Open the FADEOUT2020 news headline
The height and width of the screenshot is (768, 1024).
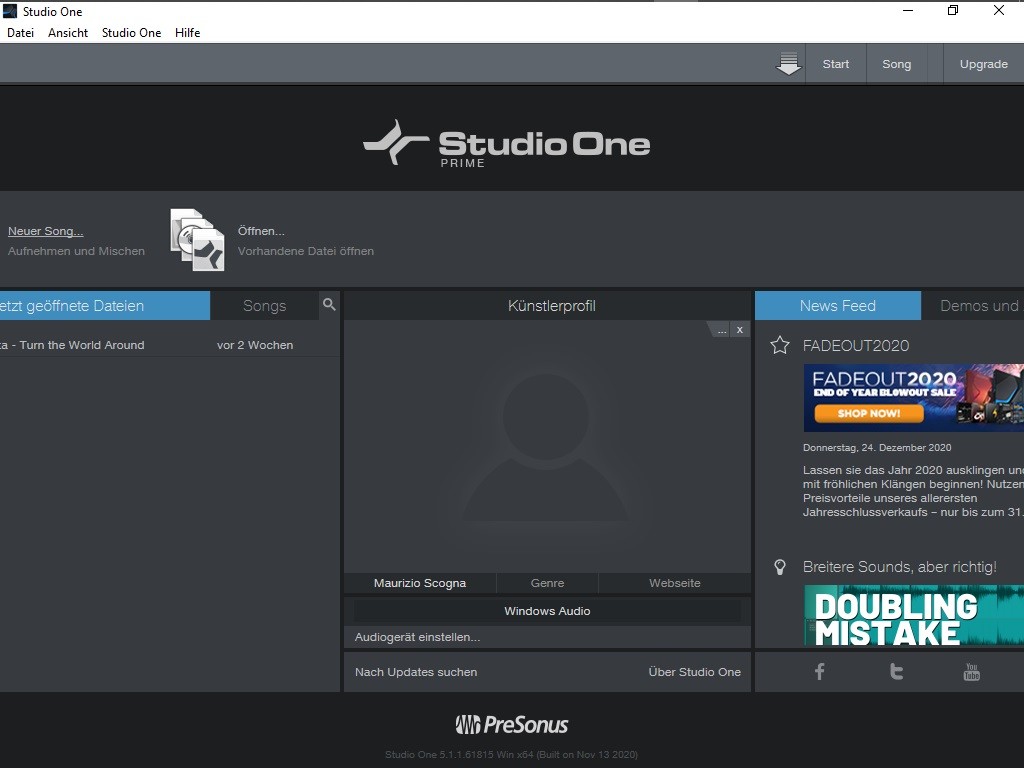856,345
